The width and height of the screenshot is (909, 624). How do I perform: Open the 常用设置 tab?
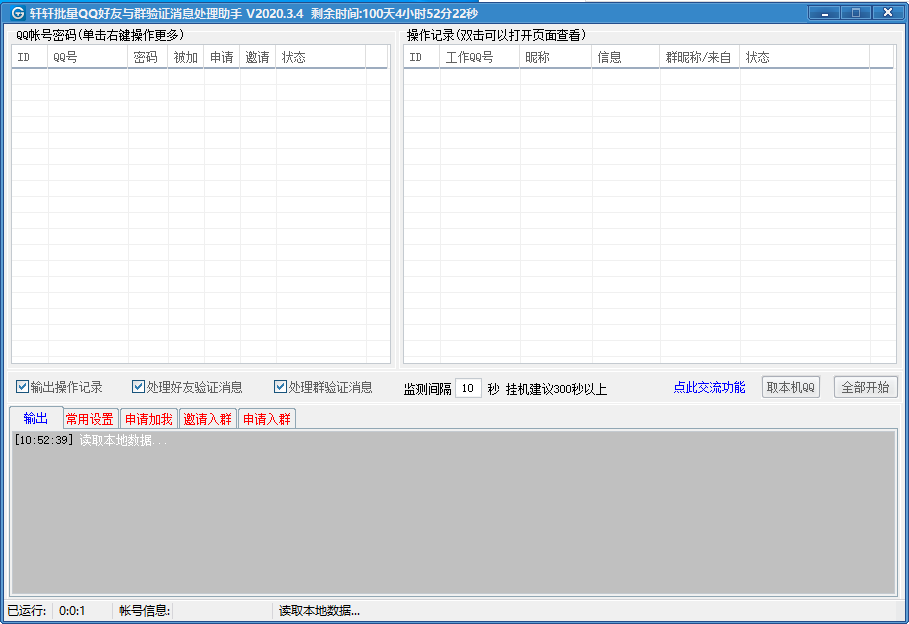(x=90, y=419)
